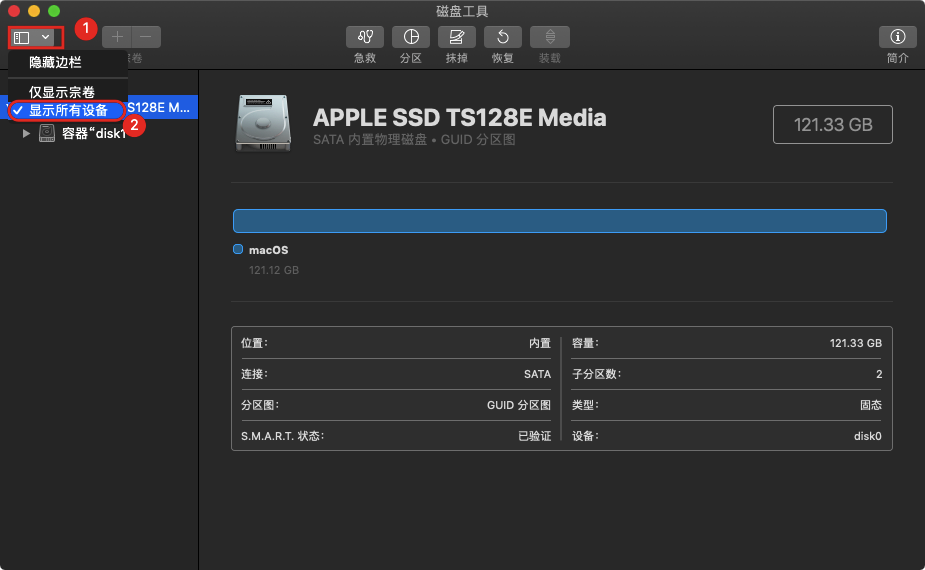Open the 分区 (Partition) tool

pyautogui.click(x=411, y=37)
